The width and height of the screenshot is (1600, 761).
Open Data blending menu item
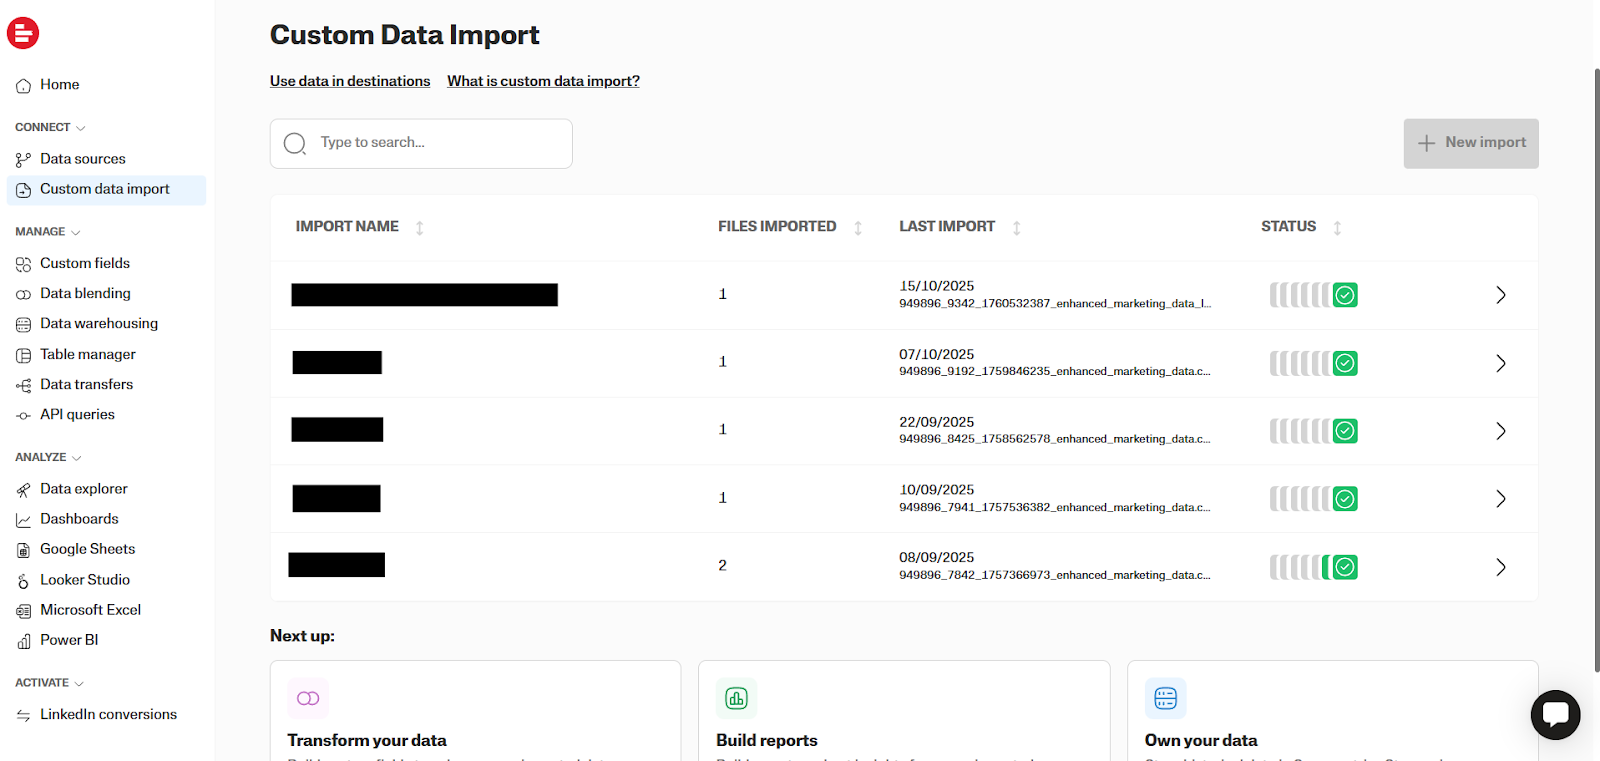tap(85, 293)
